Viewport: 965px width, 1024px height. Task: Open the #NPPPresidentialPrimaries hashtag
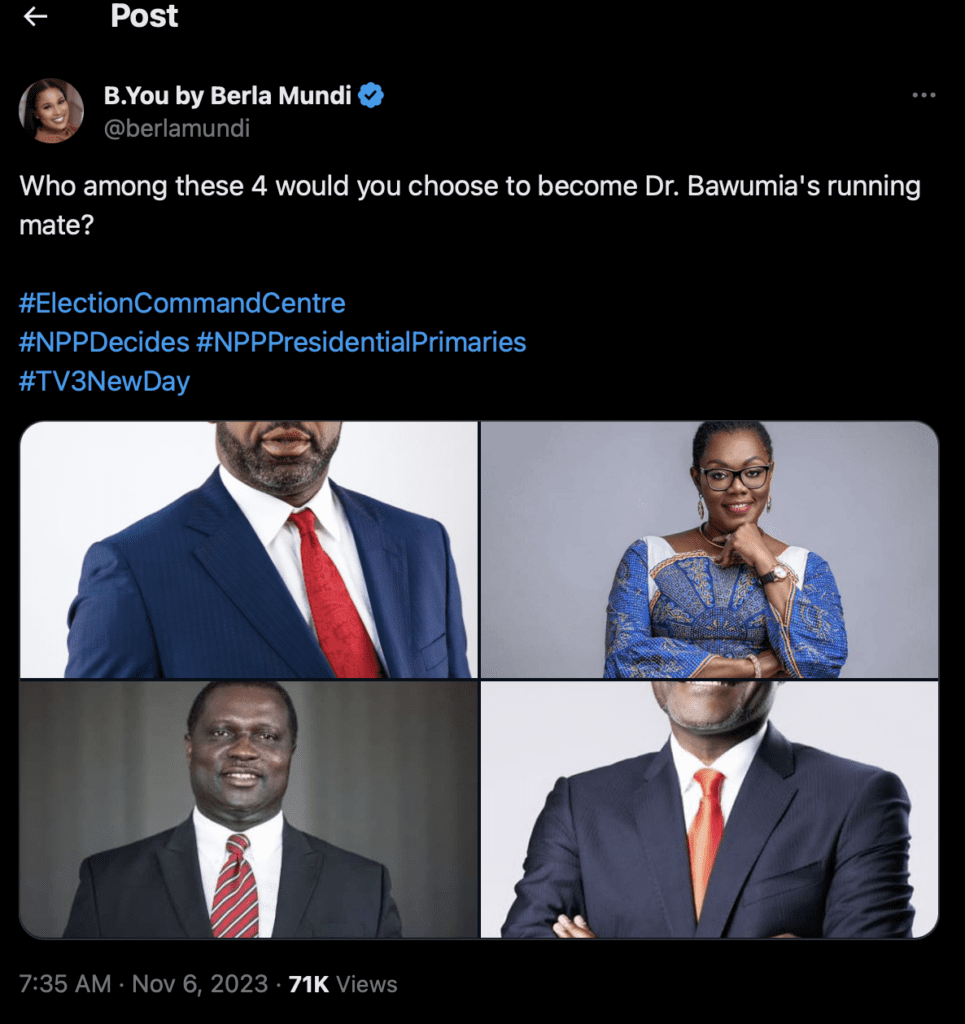[361, 342]
